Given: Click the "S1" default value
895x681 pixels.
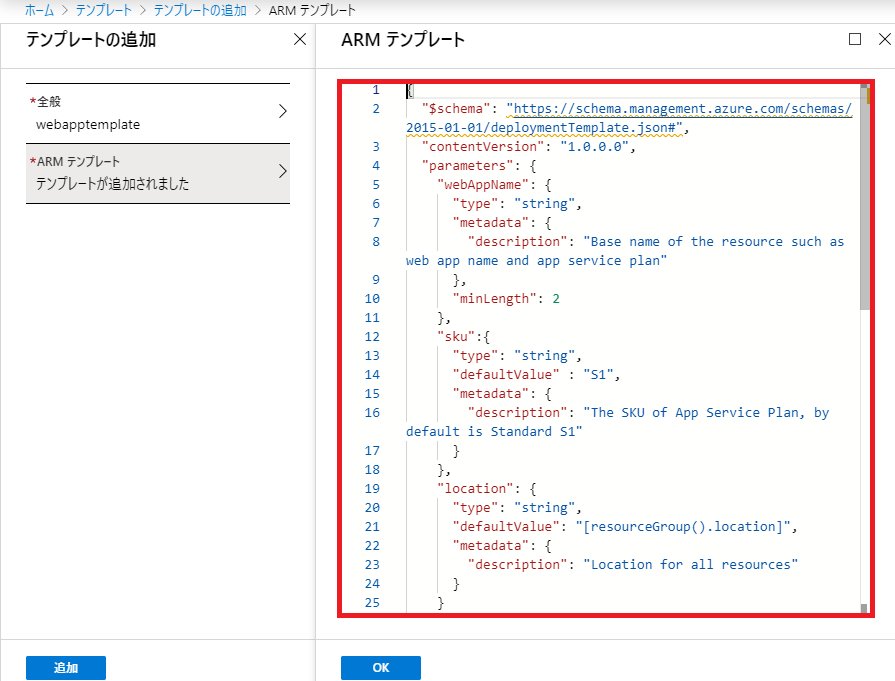Looking at the screenshot, I should [x=598, y=374].
